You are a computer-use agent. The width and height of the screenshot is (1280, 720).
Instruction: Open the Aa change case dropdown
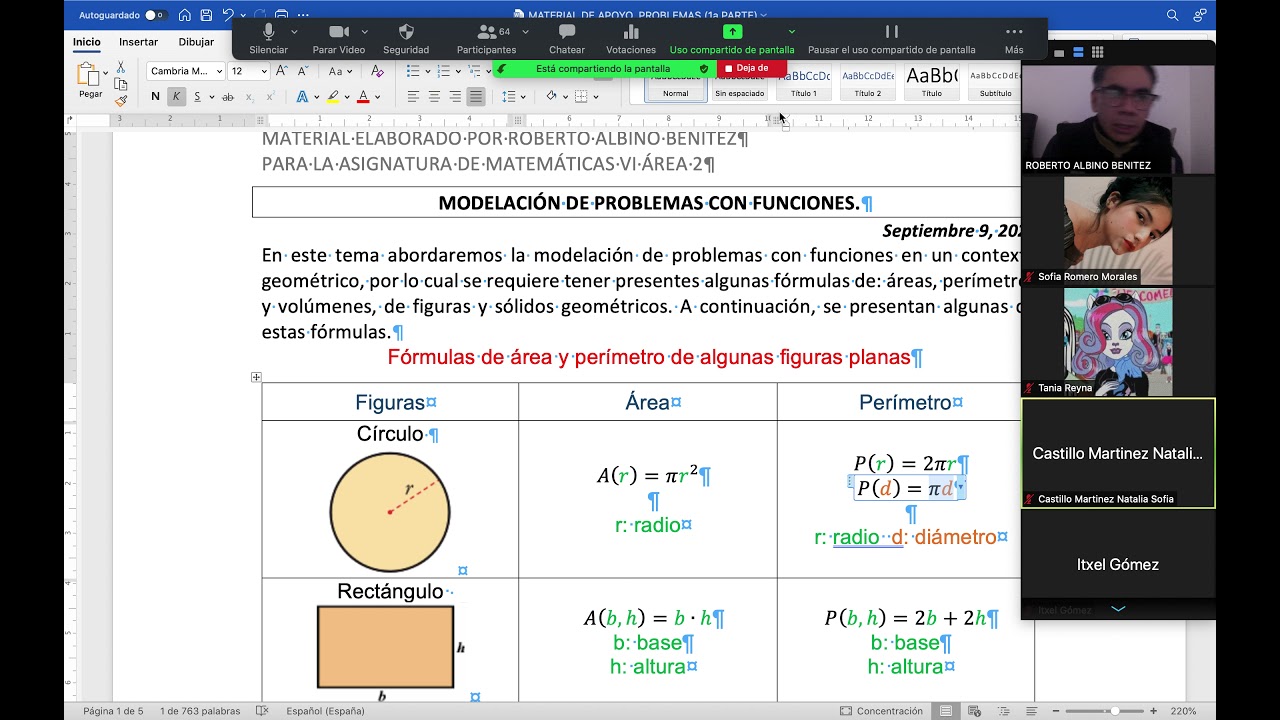(x=341, y=71)
